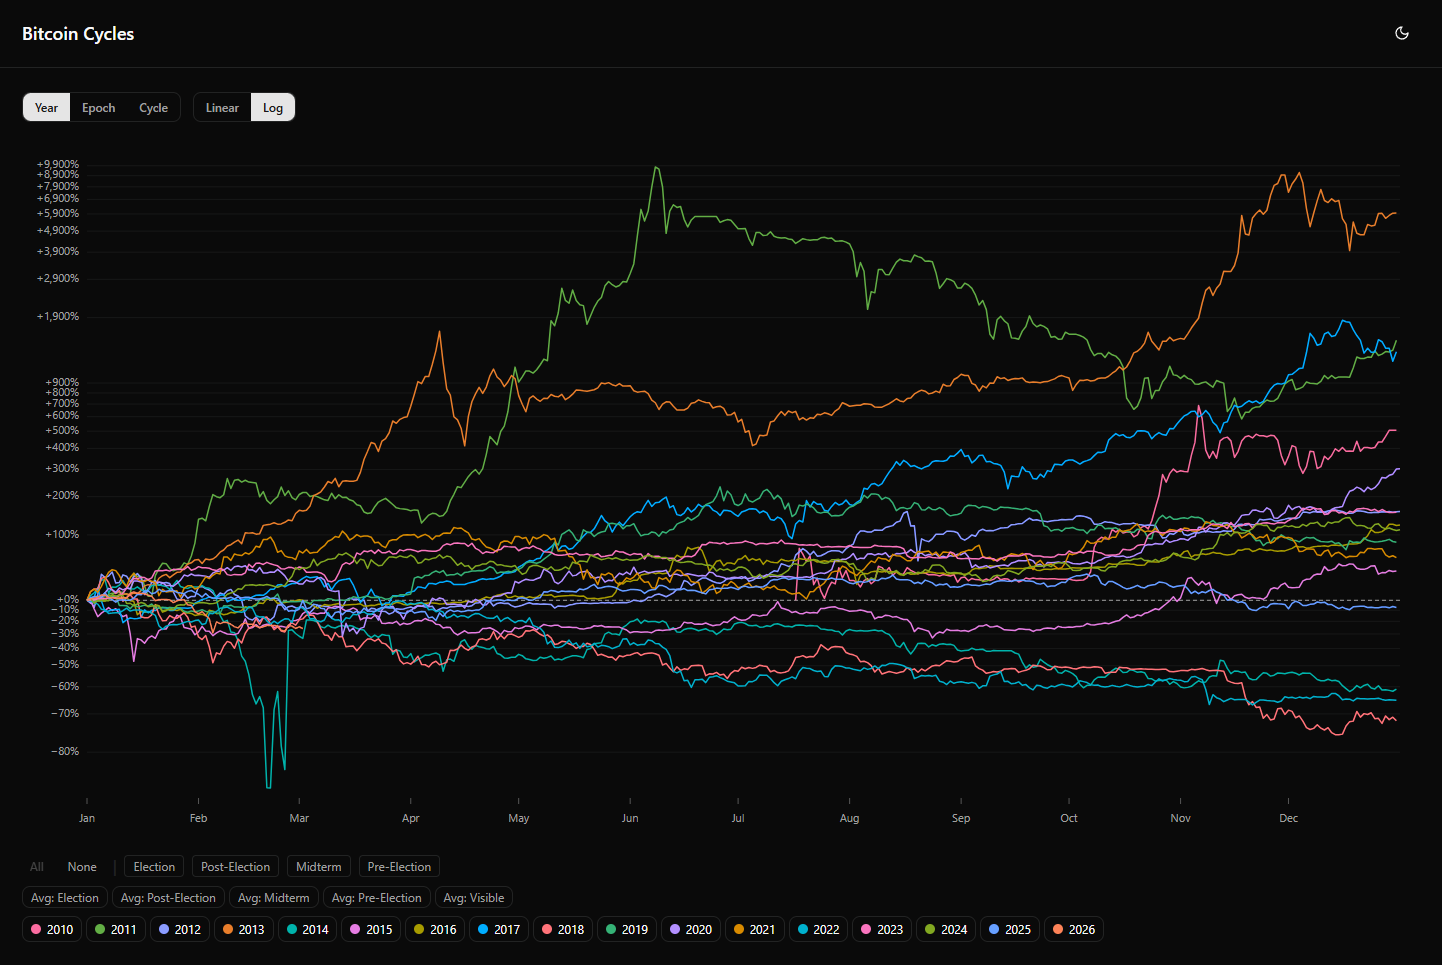Screen dimensions: 1442x965
Task: Select the Linear scale
Action: 222,108
